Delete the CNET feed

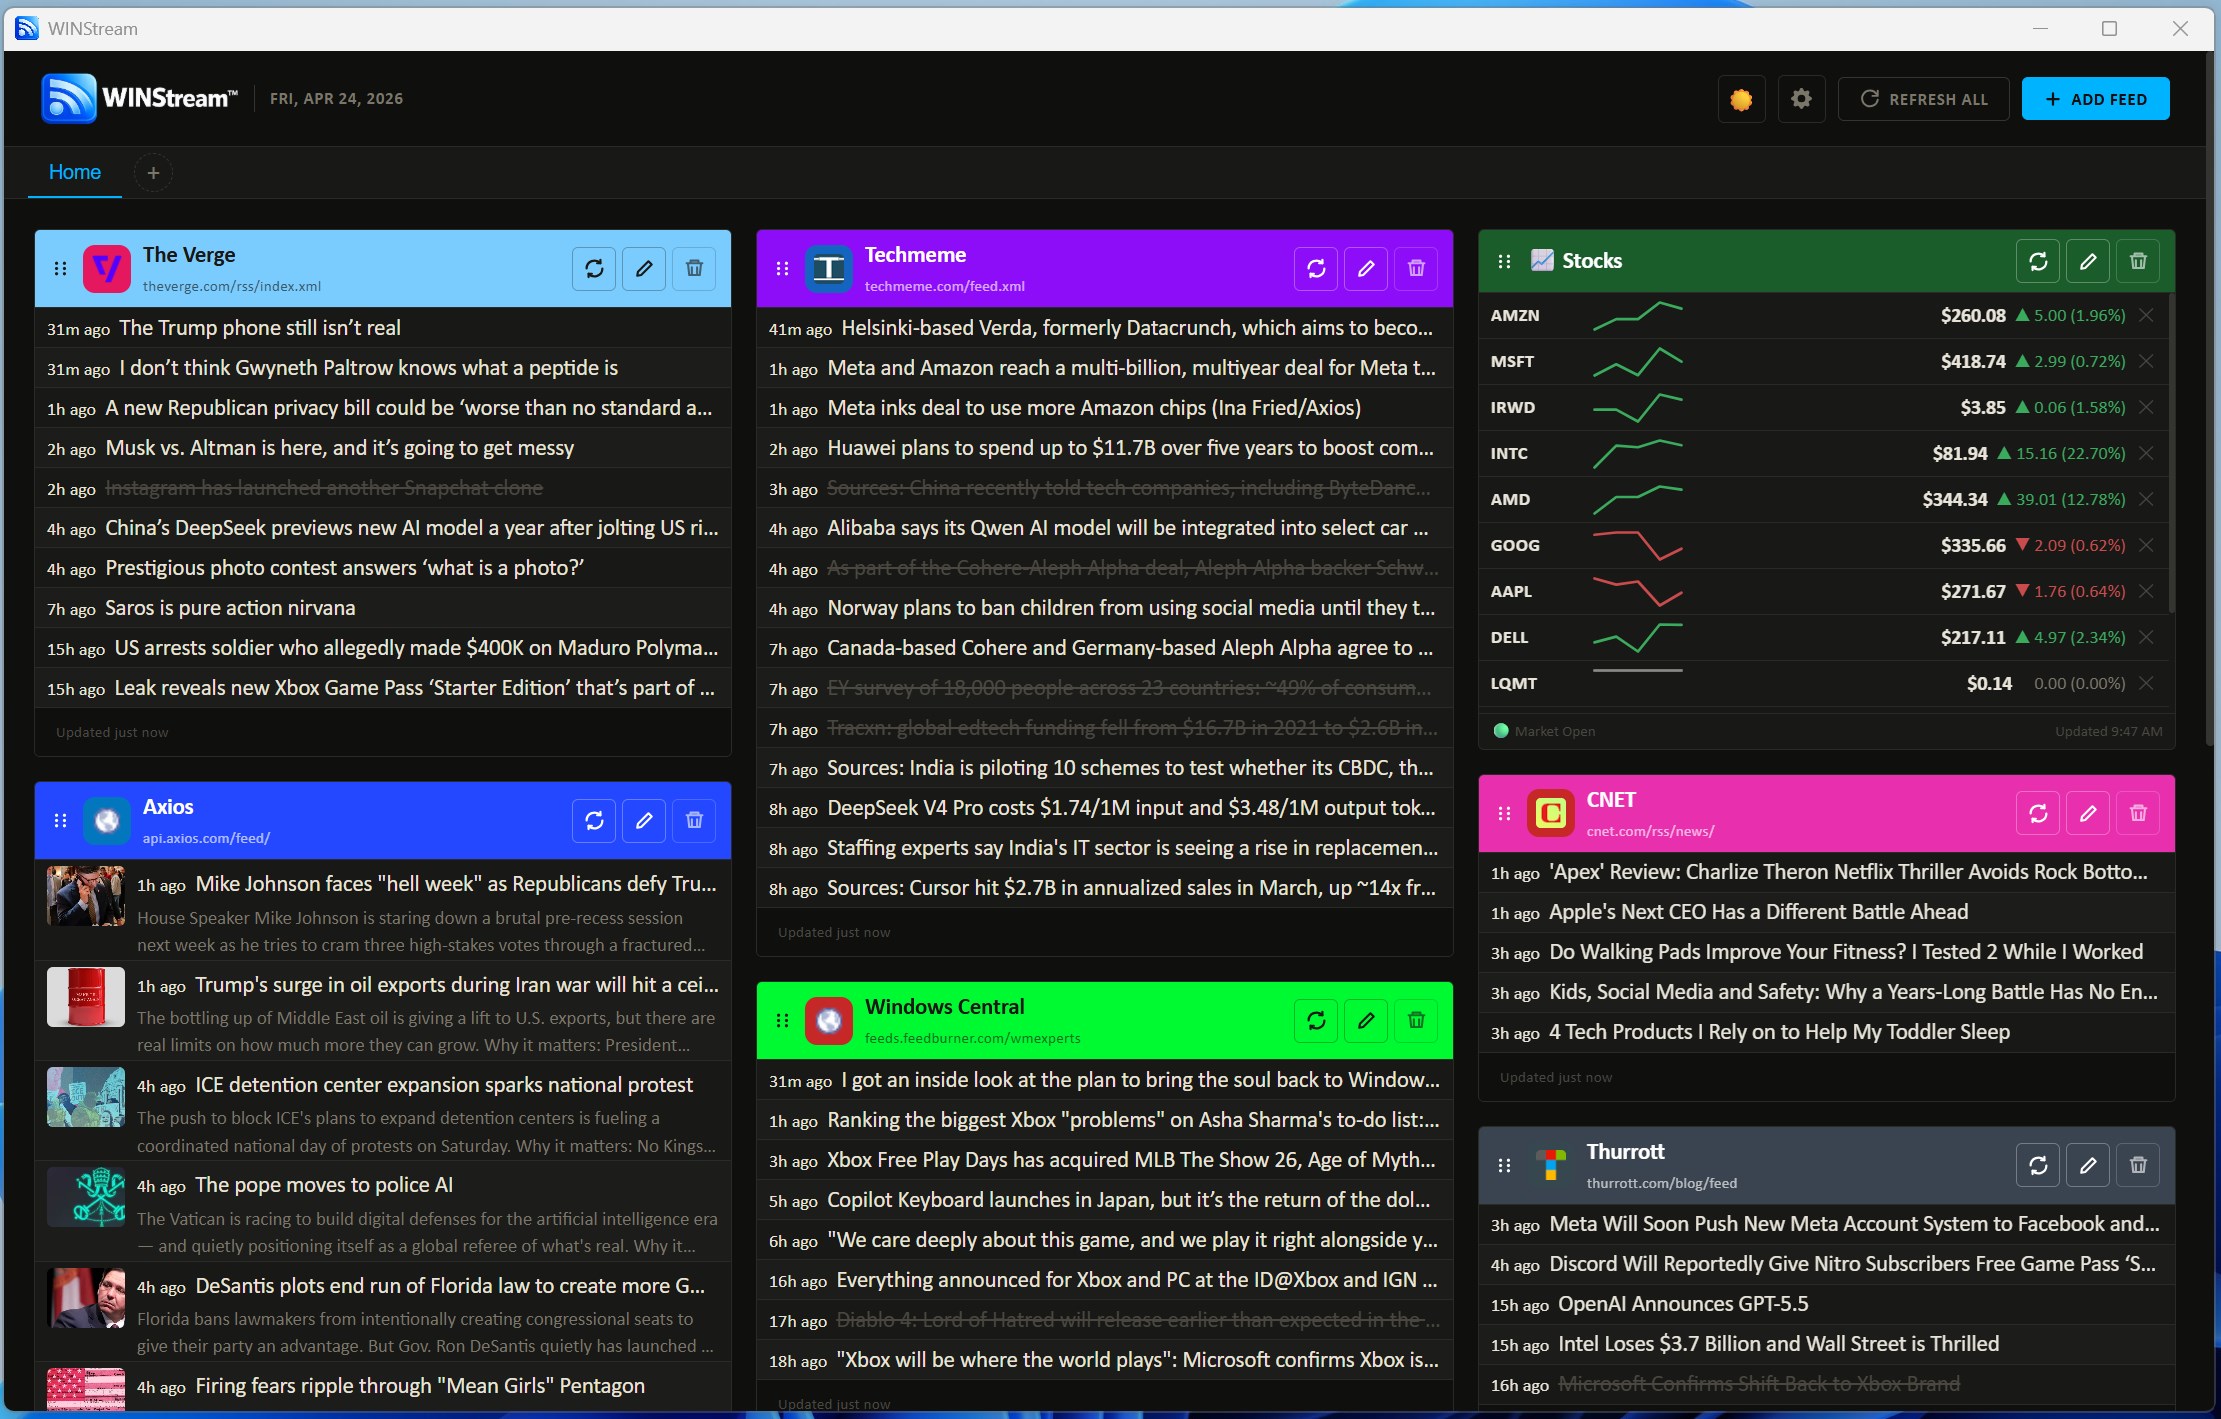[x=2138, y=813]
